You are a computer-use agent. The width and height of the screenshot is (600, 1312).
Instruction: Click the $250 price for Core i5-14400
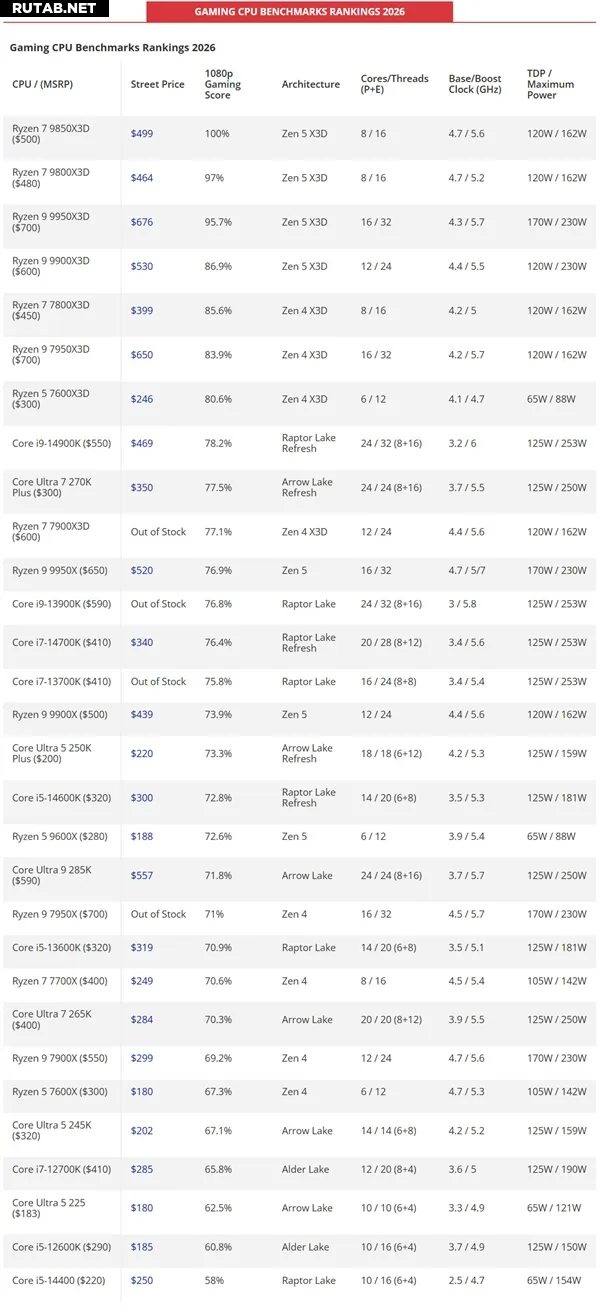141,1281
